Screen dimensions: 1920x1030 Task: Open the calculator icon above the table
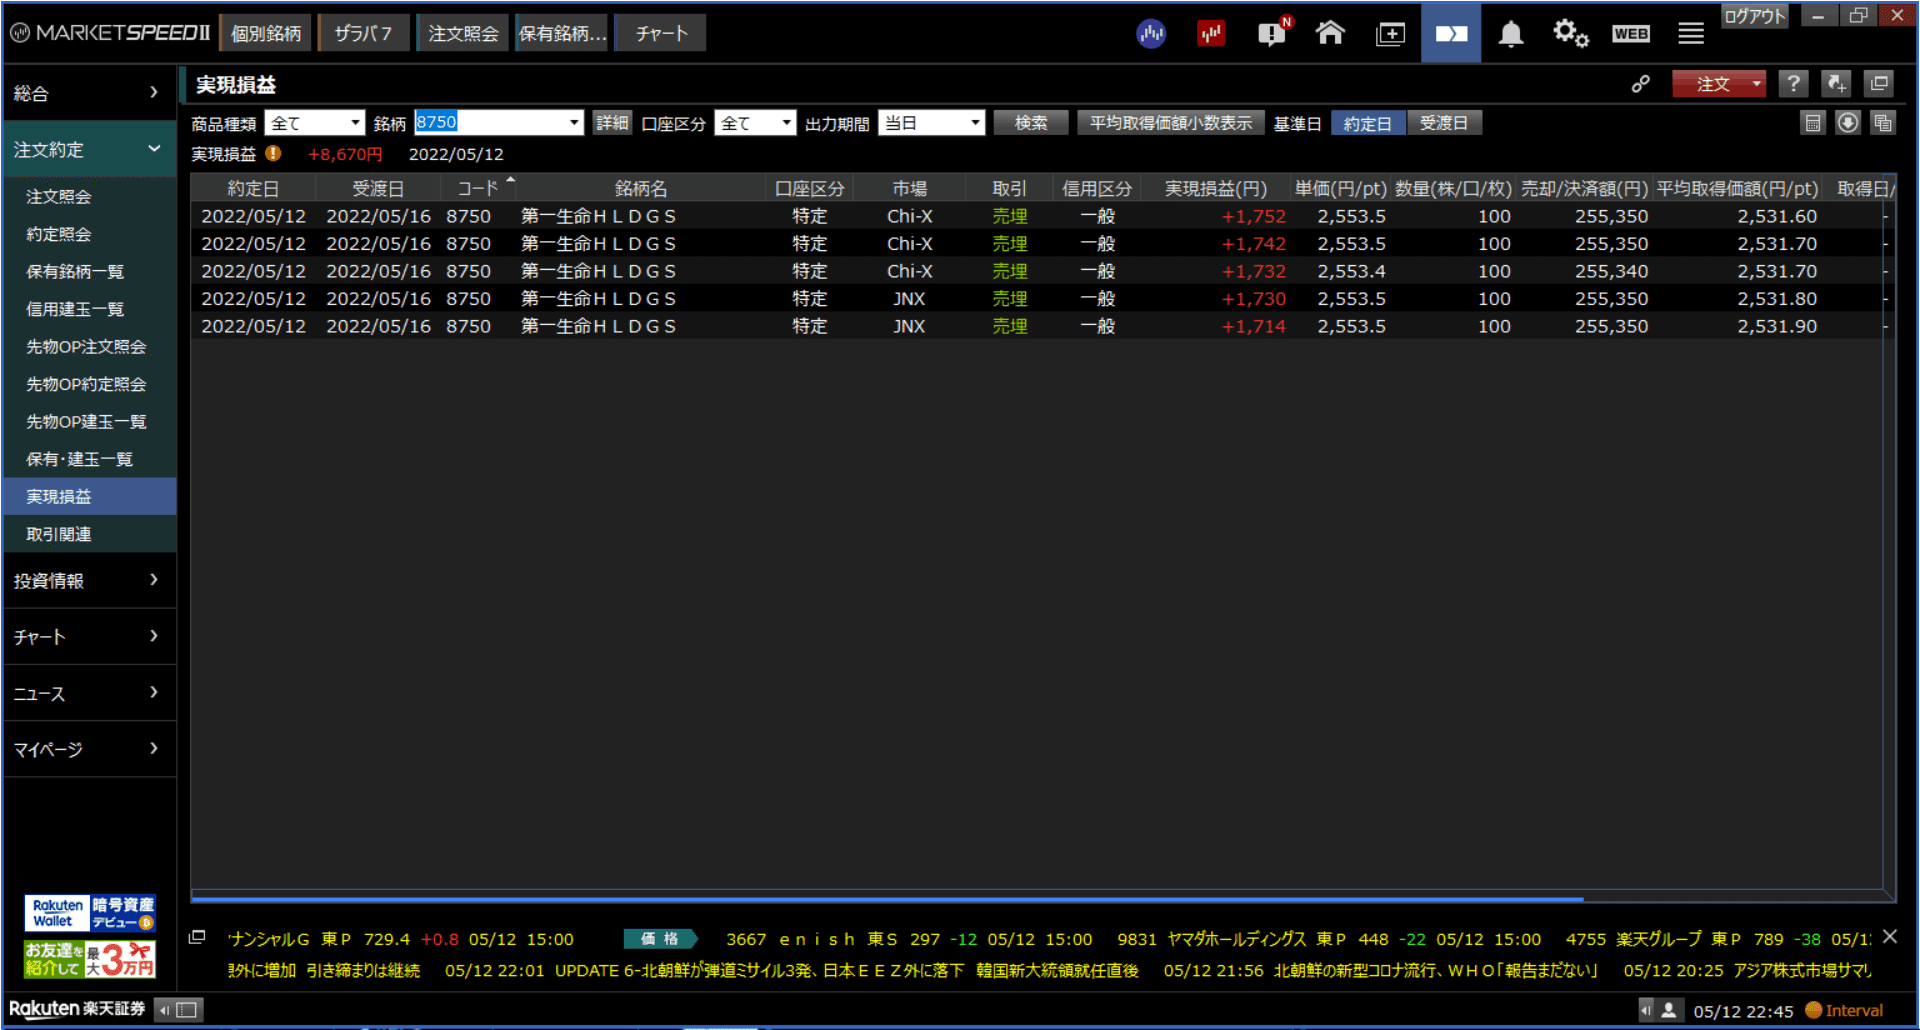[x=1813, y=123]
